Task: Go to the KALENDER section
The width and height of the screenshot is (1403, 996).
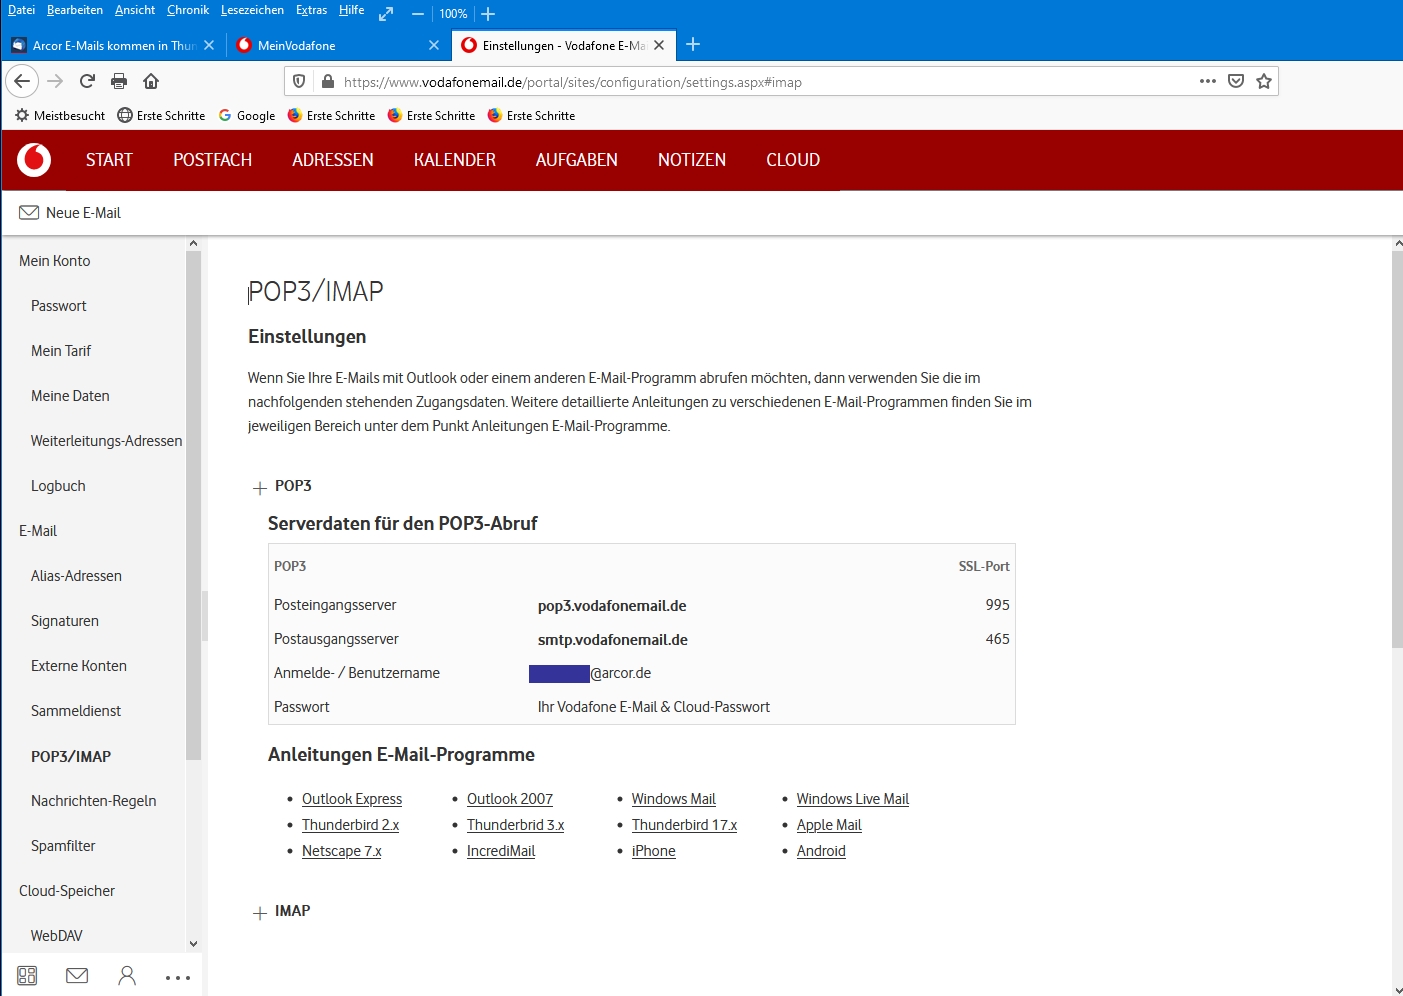Action: (x=455, y=160)
